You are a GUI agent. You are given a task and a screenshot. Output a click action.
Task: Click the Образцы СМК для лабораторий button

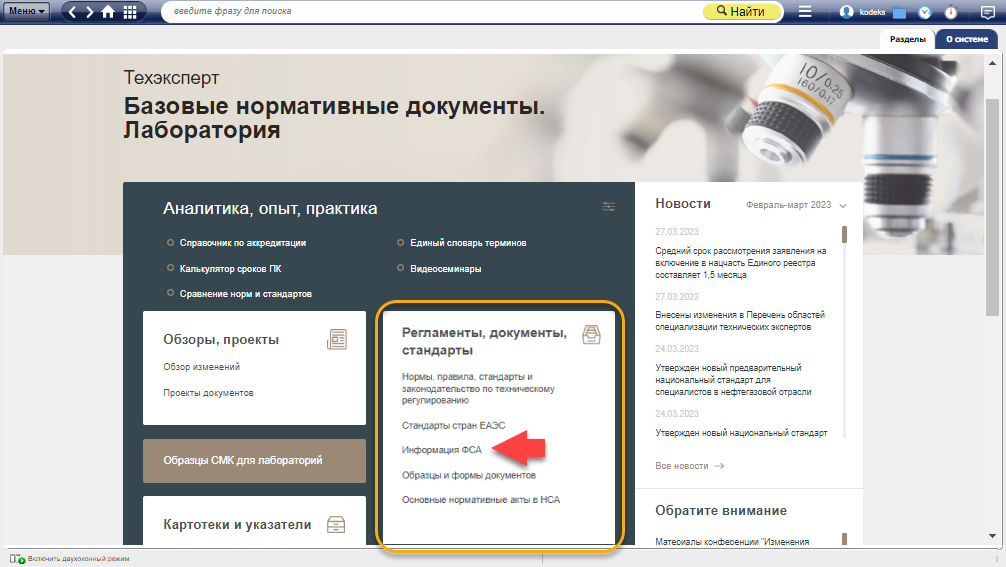click(254, 461)
